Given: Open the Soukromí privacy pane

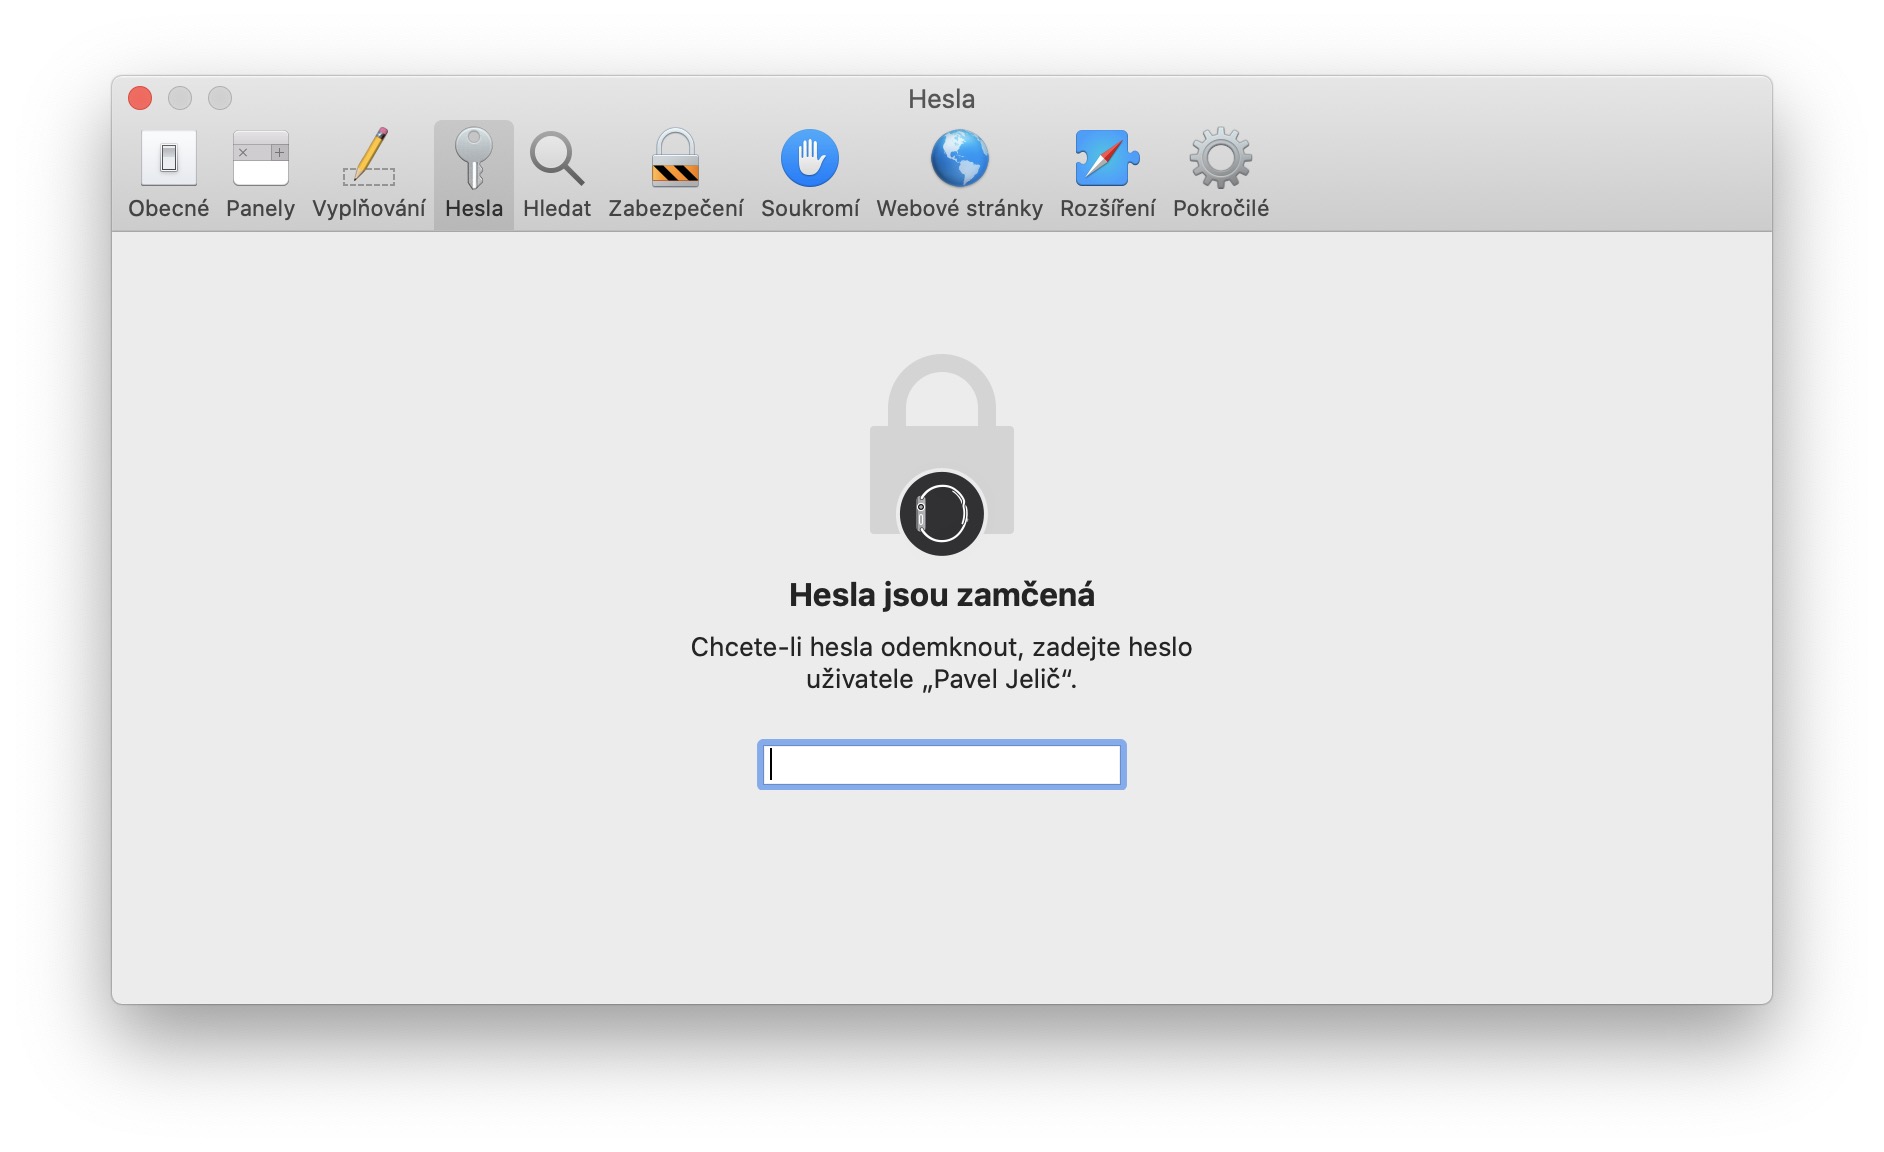Looking at the screenshot, I should coord(810,174).
